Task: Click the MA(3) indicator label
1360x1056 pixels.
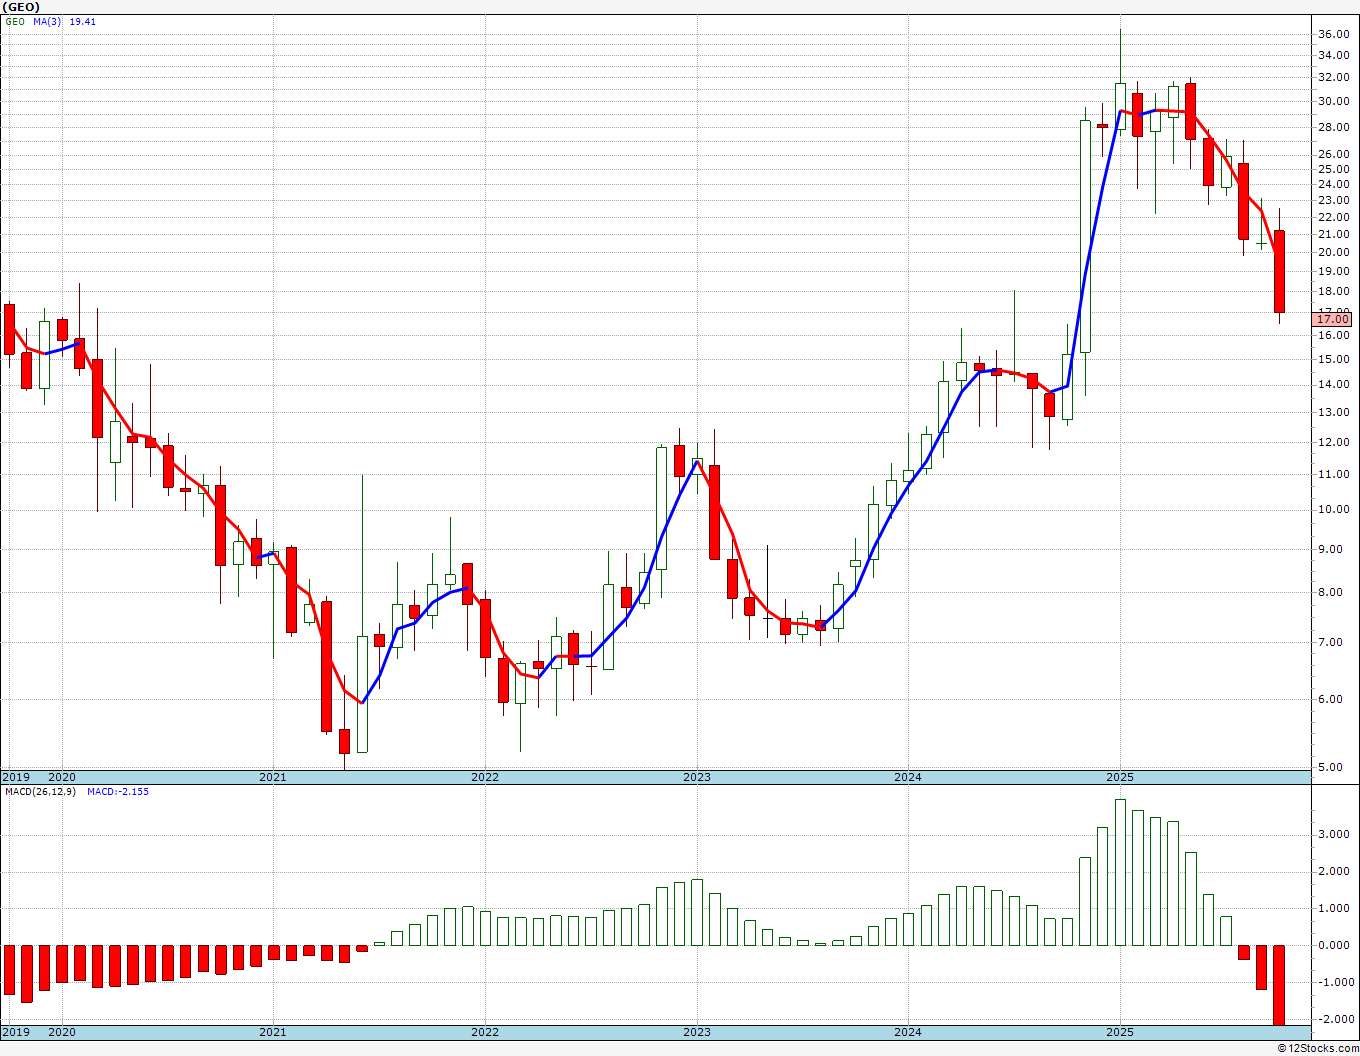Action: pyautogui.click(x=48, y=21)
